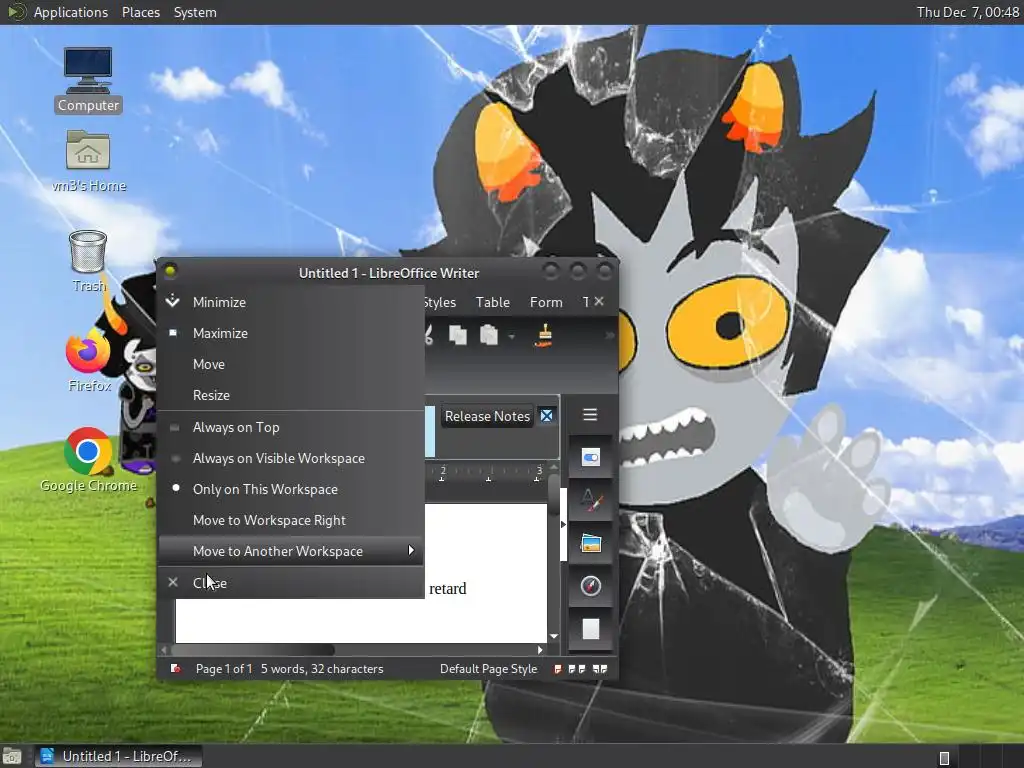This screenshot has height=768, width=1024.
Task: Click the document modified save indicator icon
Action: pyautogui.click(x=175, y=669)
